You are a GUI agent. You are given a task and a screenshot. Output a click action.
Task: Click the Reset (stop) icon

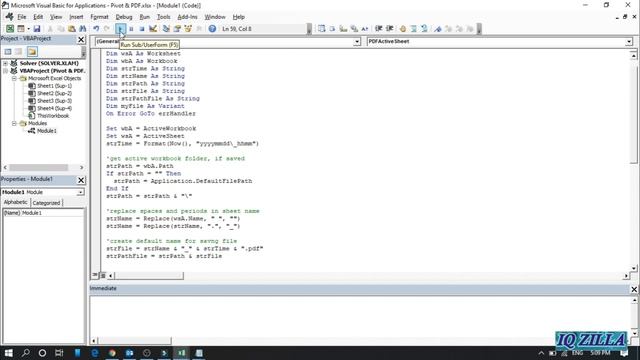[x=142, y=29]
